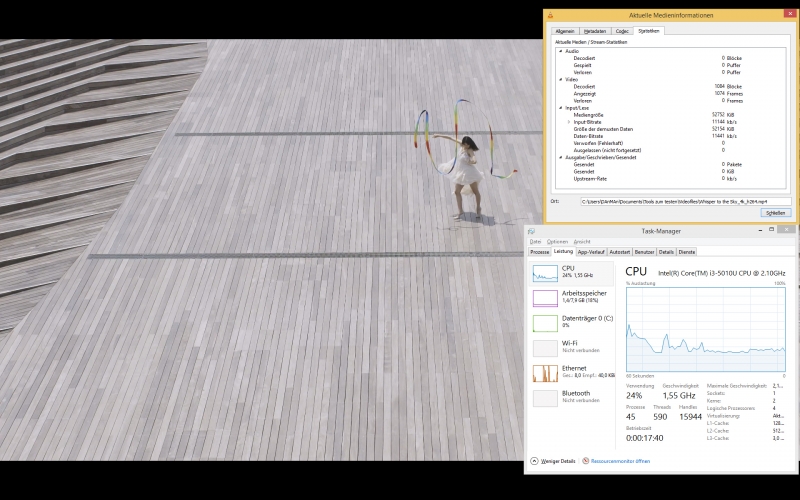This screenshot has height=500, width=800.
Task: Collapse the Audio statistics group
Action: pyautogui.click(x=561, y=51)
